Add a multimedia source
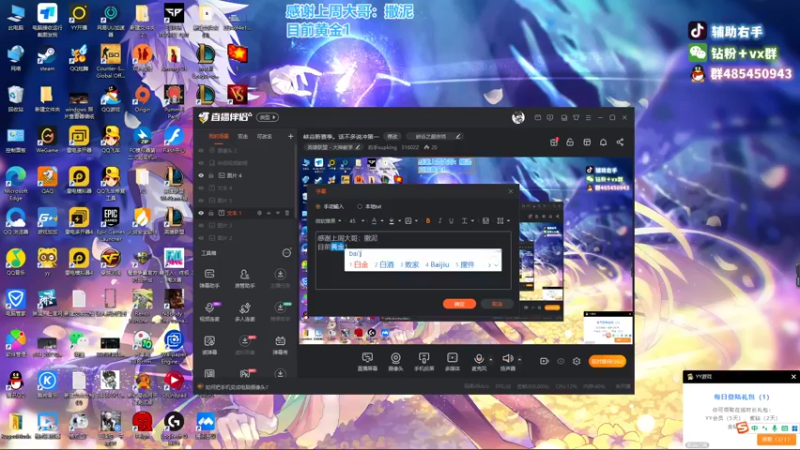Image resolution: width=800 pixels, height=450 pixels. point(452,361)
